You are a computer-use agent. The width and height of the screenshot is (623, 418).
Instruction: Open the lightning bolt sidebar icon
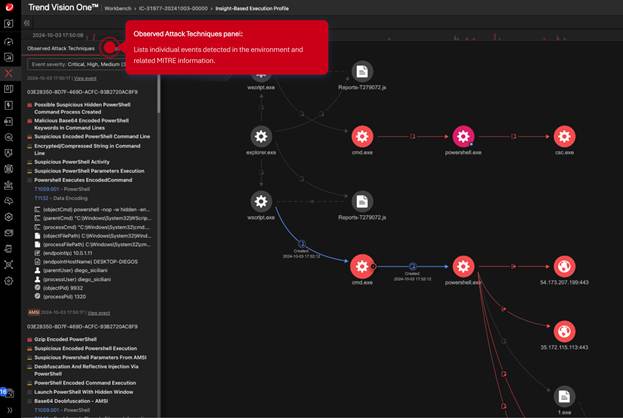coord(8,105)
